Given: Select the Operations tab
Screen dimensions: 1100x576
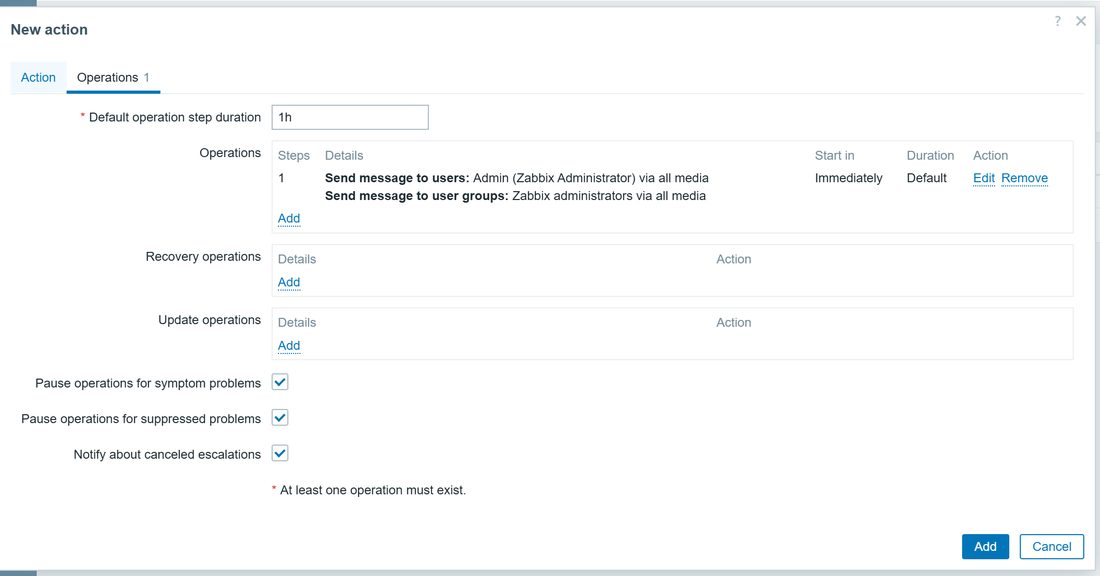Looking at the screenshot, I should pyautogui.click(x=113, y=77).
